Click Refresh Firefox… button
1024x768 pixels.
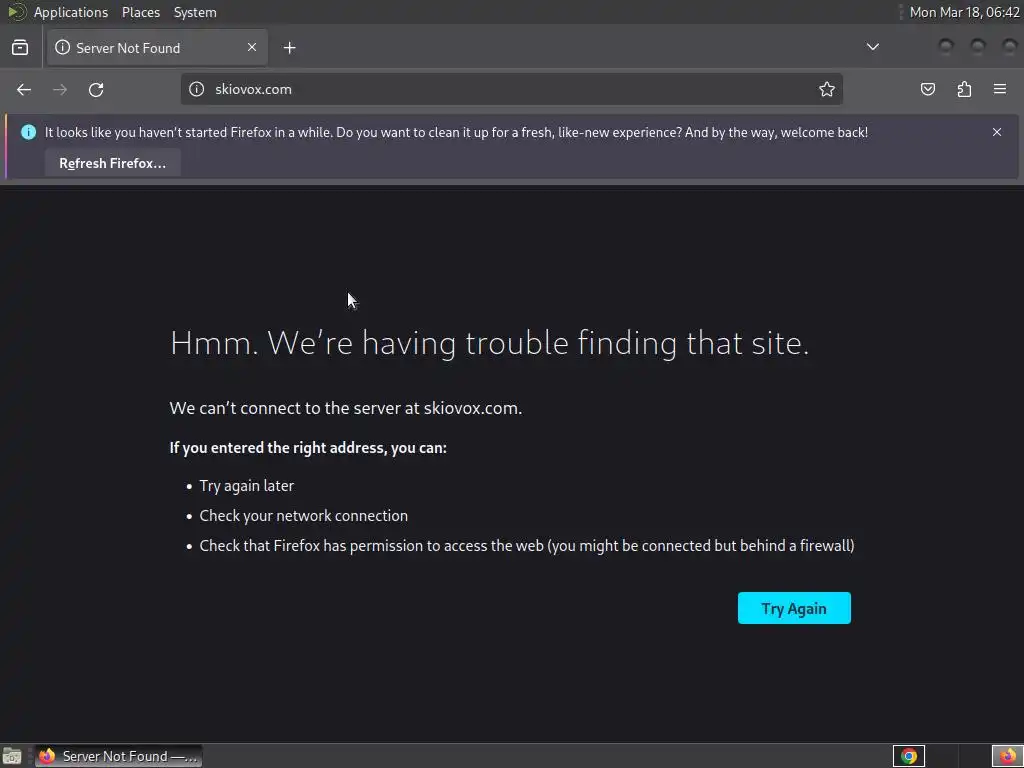click(x=112, y=163)
